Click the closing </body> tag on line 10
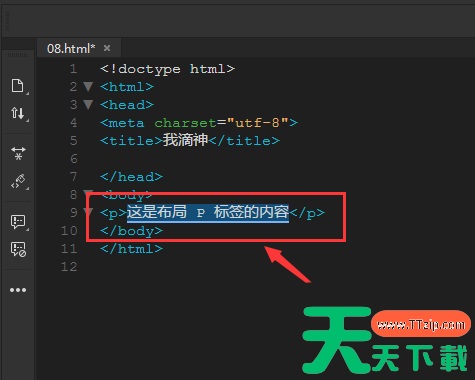 point(132,231)
